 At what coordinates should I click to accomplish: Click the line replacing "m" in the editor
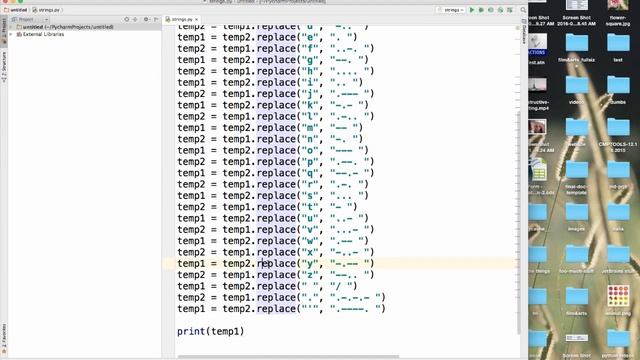coord(270,128)
